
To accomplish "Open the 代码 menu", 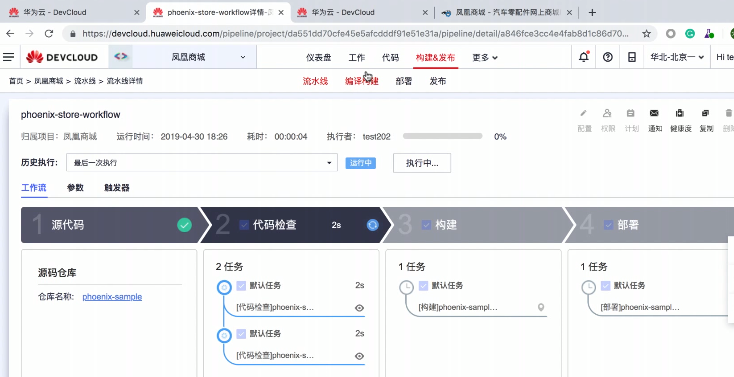I will pyautogui.click(x=390, y=58).
